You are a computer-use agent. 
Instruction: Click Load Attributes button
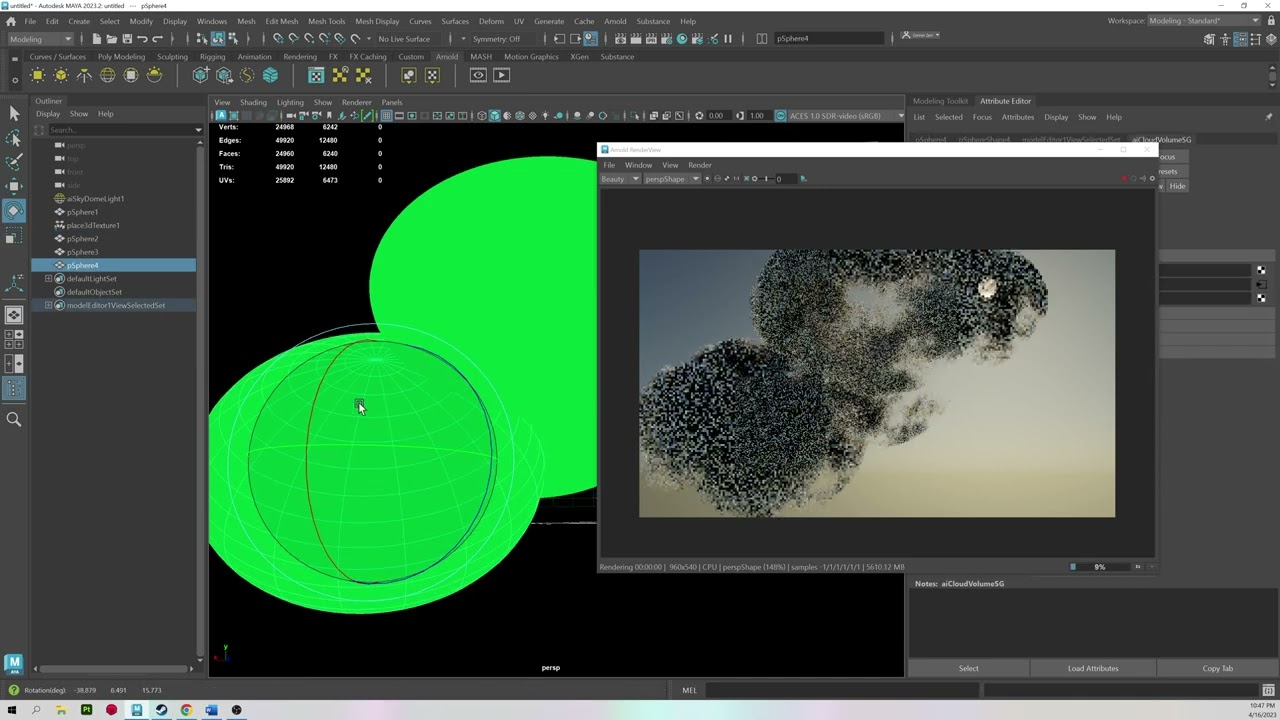1093,668
